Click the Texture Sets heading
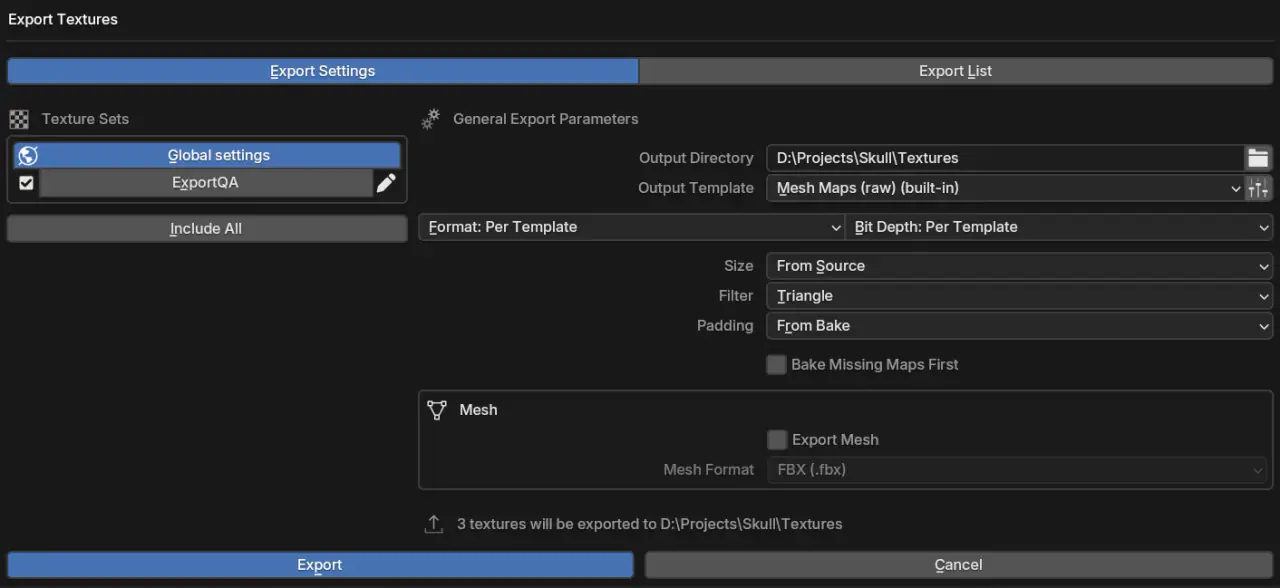Viewport: 1280px width, 588px height. click(85, 119)
